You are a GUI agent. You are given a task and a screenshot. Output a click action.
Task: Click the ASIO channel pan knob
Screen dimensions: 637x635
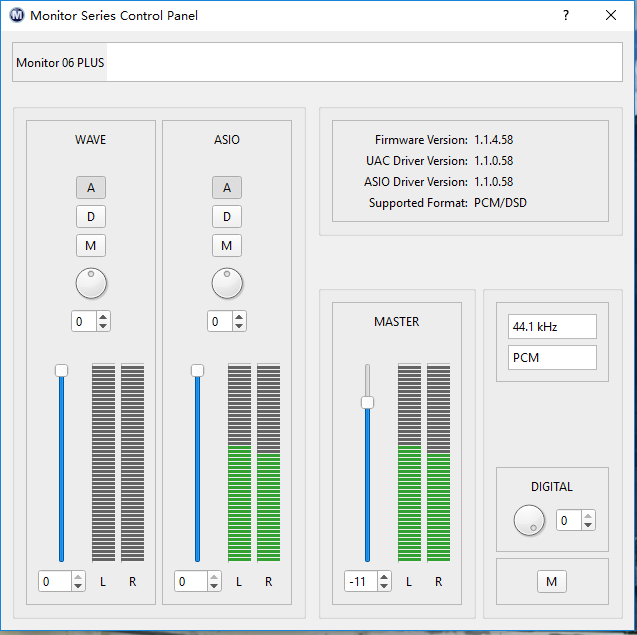click(227, 283)
